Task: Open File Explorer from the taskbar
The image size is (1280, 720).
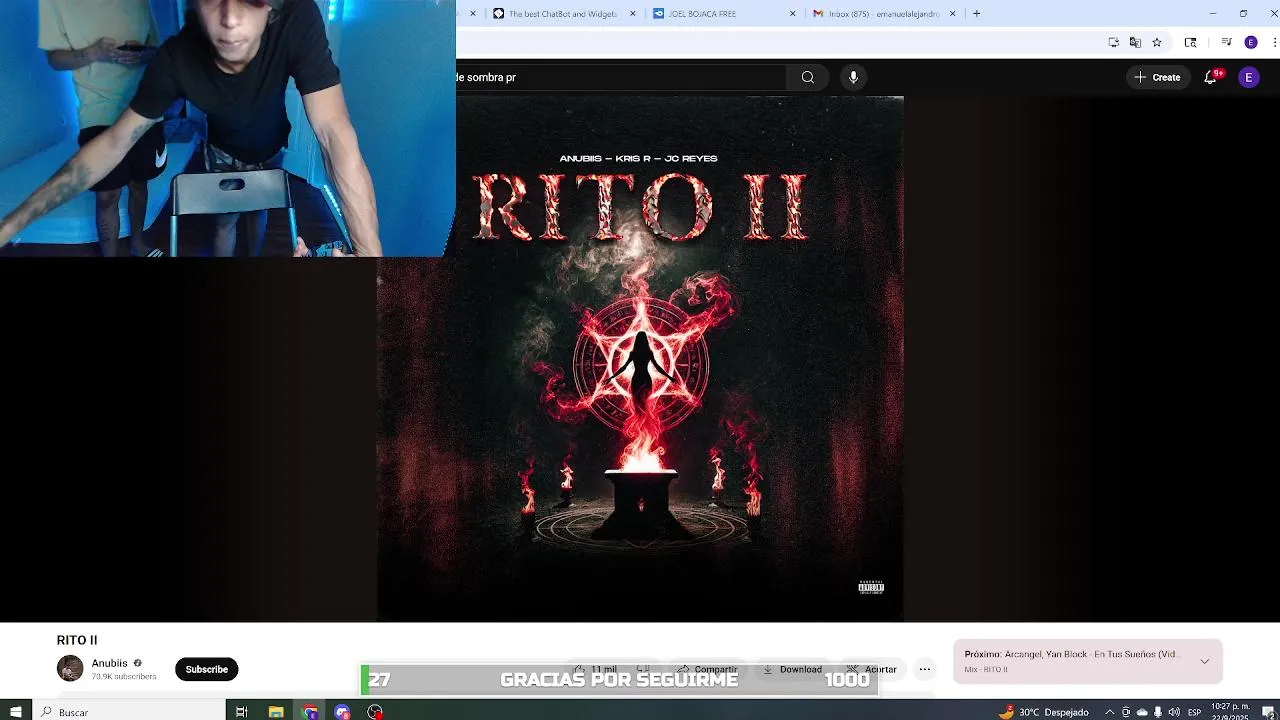Action: coord(276,712)
